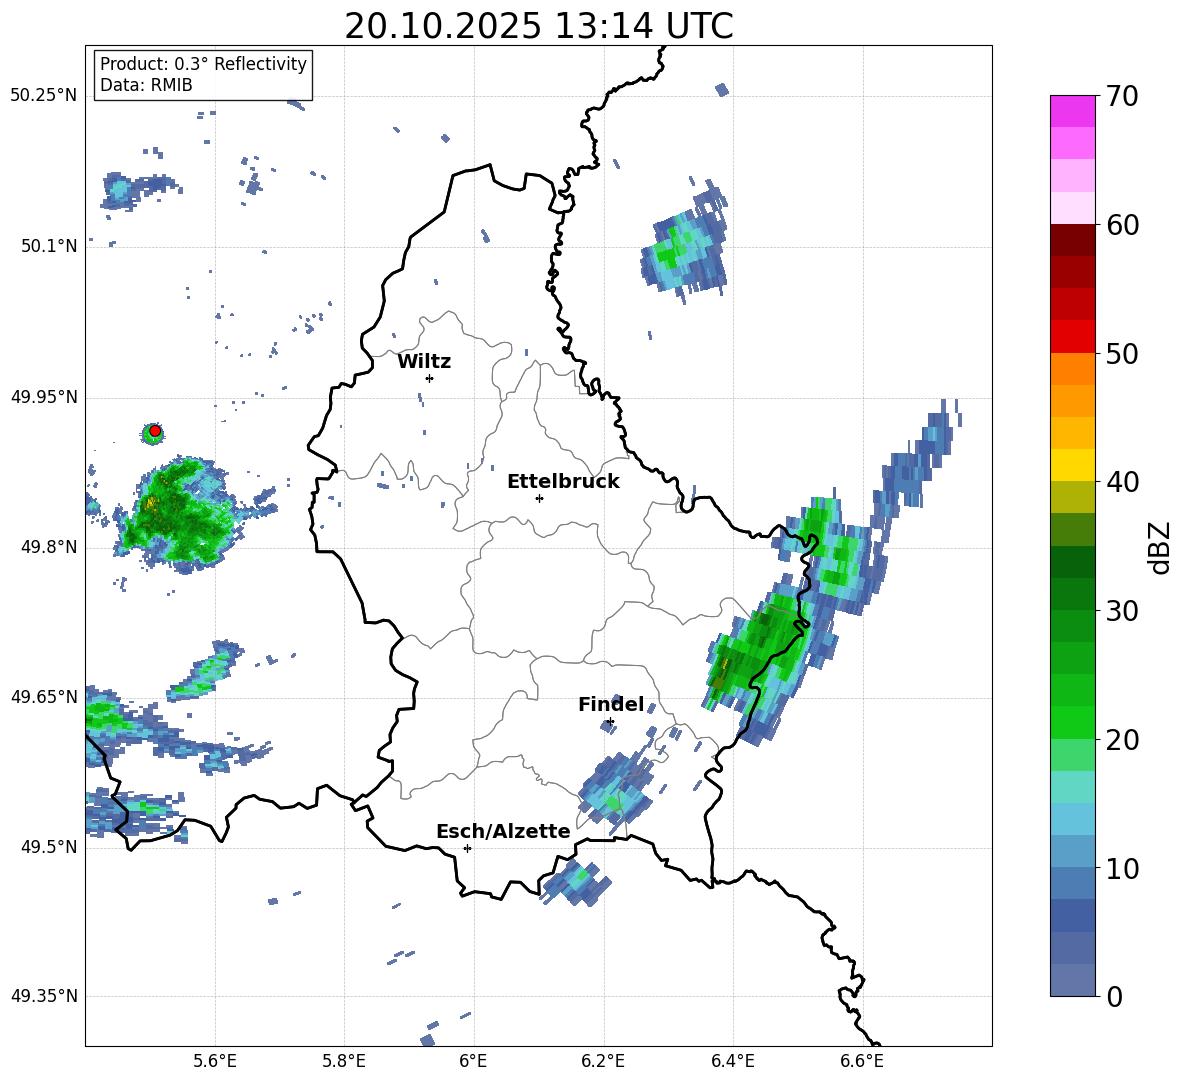Image resolution: width=1184 pixels, height=1081 pixels.
Task: Click the Product: 0.3° Reflectivity label
Action: 203,64
